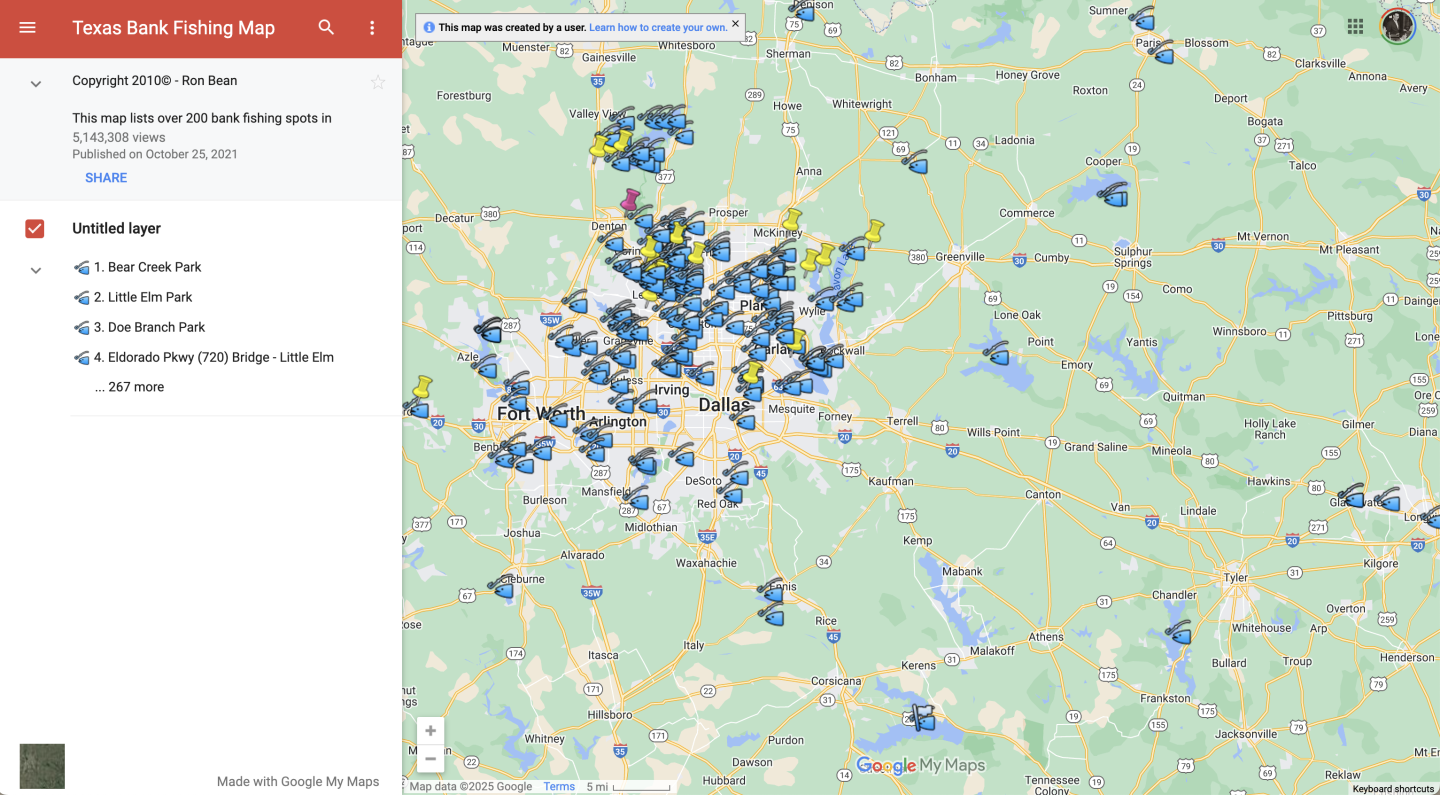Open the three-dot more options menu

(372, 28)
